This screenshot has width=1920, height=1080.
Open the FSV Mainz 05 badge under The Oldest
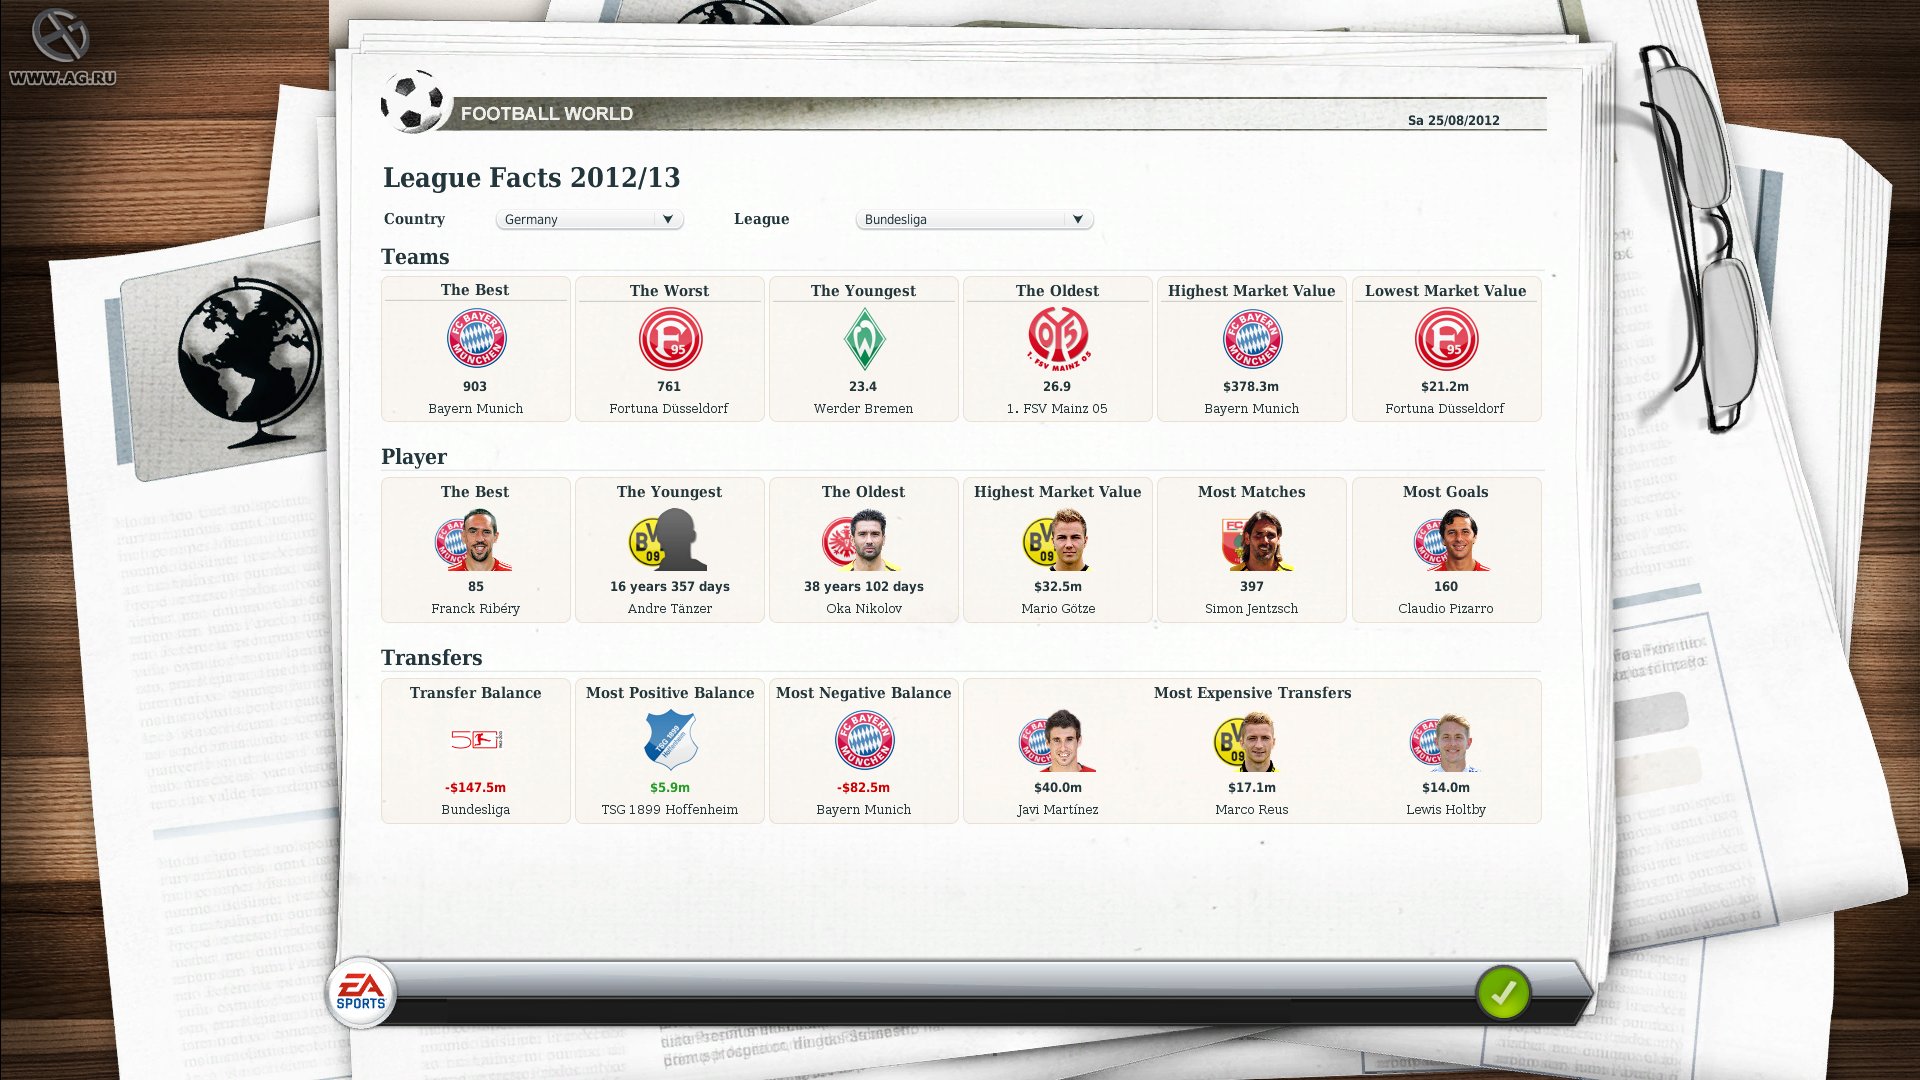pos(1057,339)
